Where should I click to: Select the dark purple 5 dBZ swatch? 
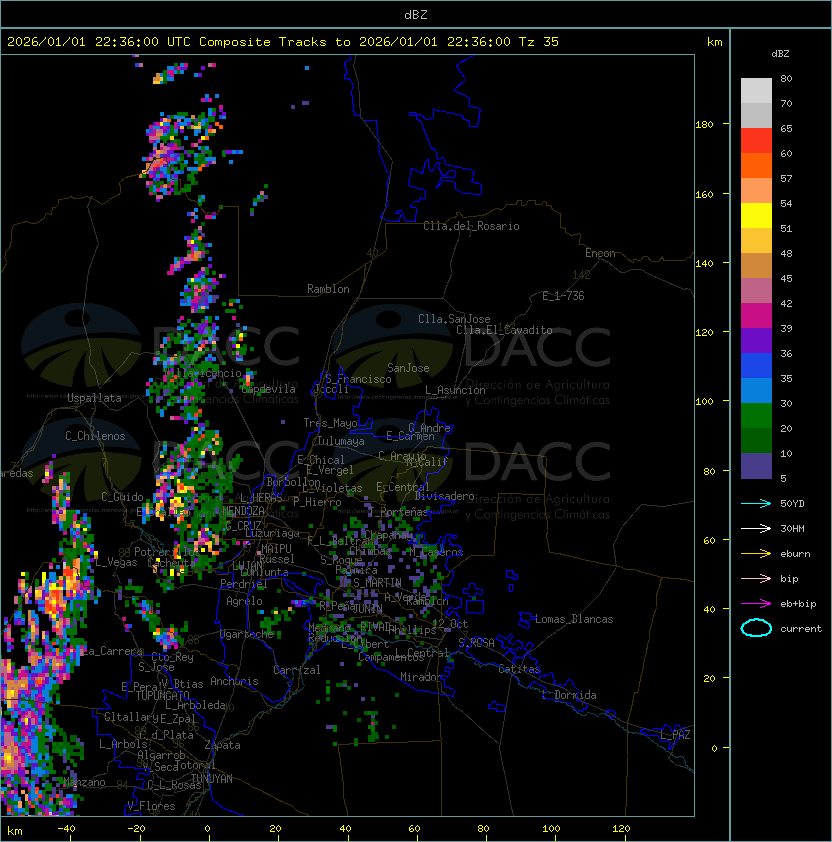click(x=756, y=466)
